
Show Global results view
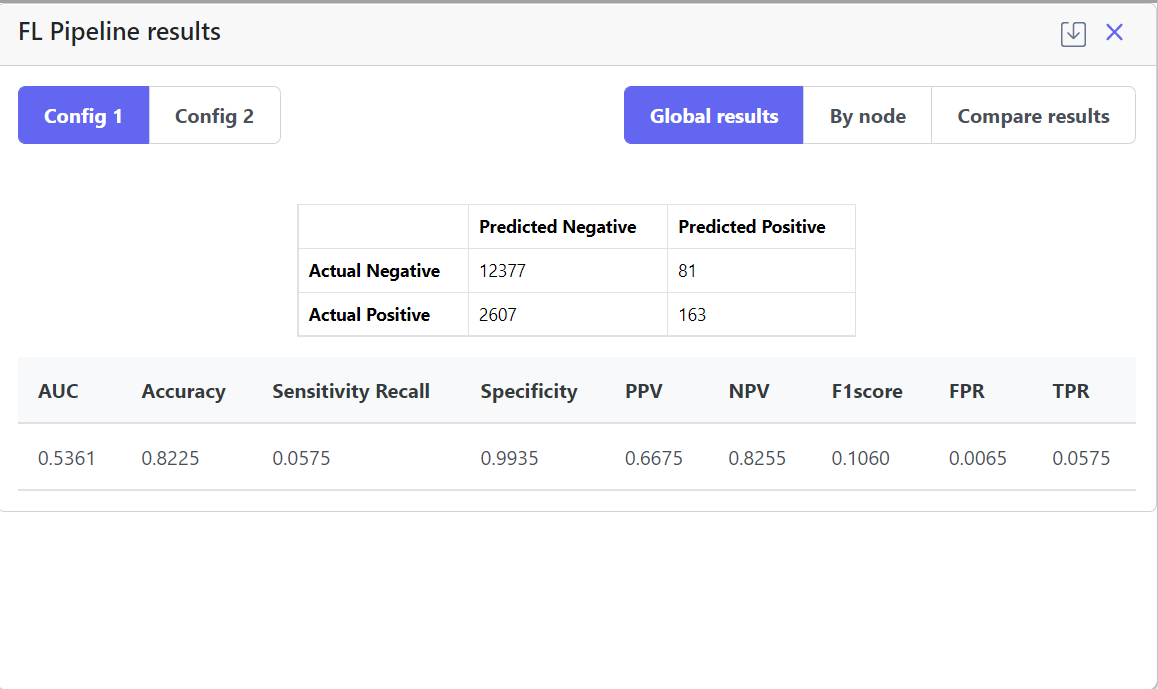pyautogui.click(x=713, y=116)
